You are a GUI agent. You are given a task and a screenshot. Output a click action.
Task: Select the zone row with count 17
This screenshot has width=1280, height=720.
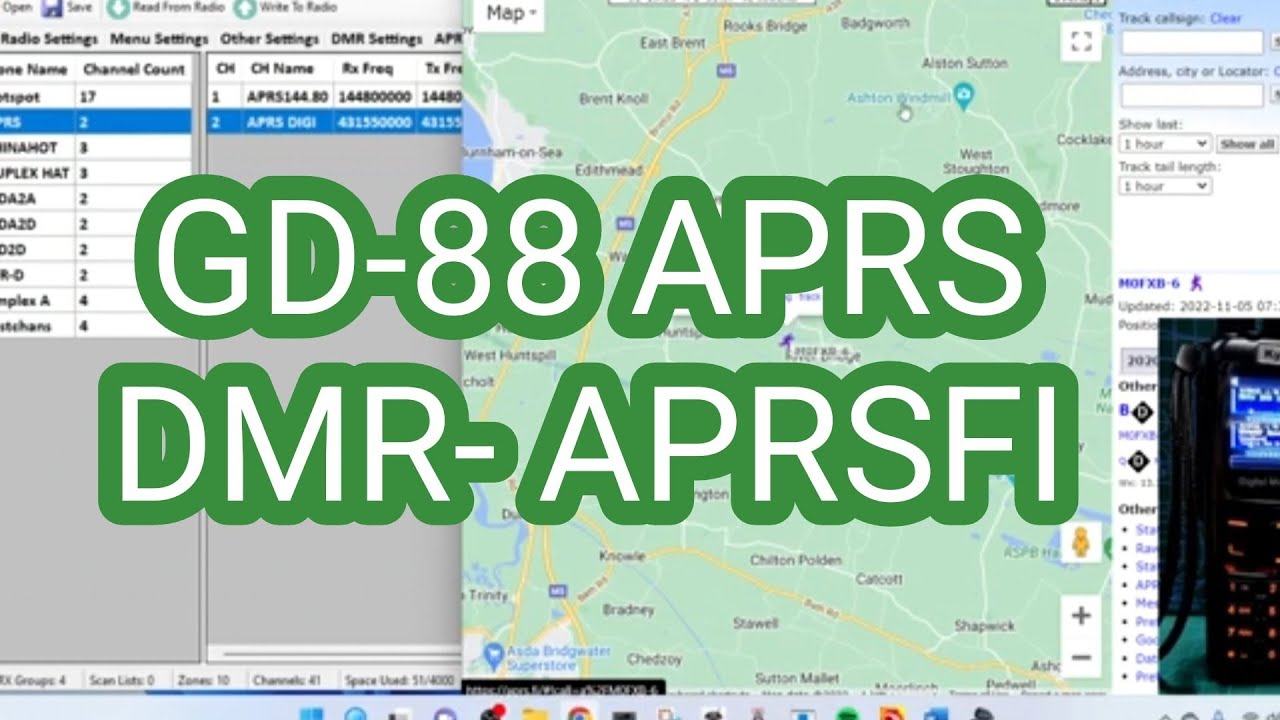pyautogui.click(x=96, y=97)
